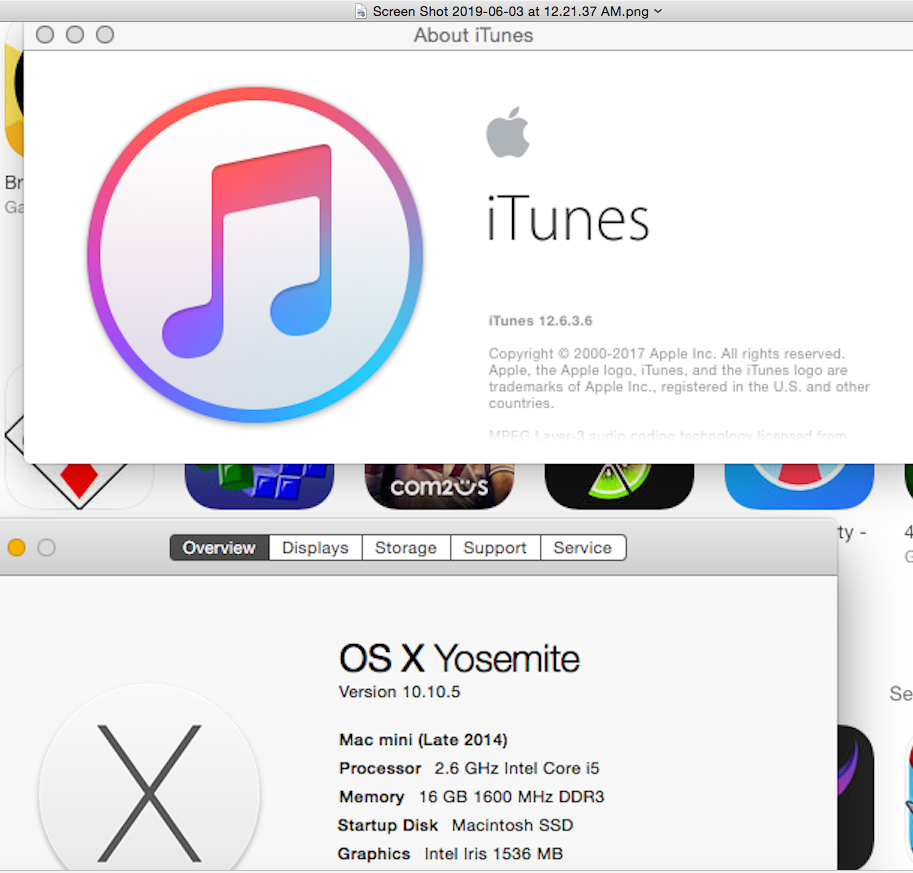The width and height of the screenshot is (913, 873).
Task: Click the About iTunes window title
Action: [473, 36]
